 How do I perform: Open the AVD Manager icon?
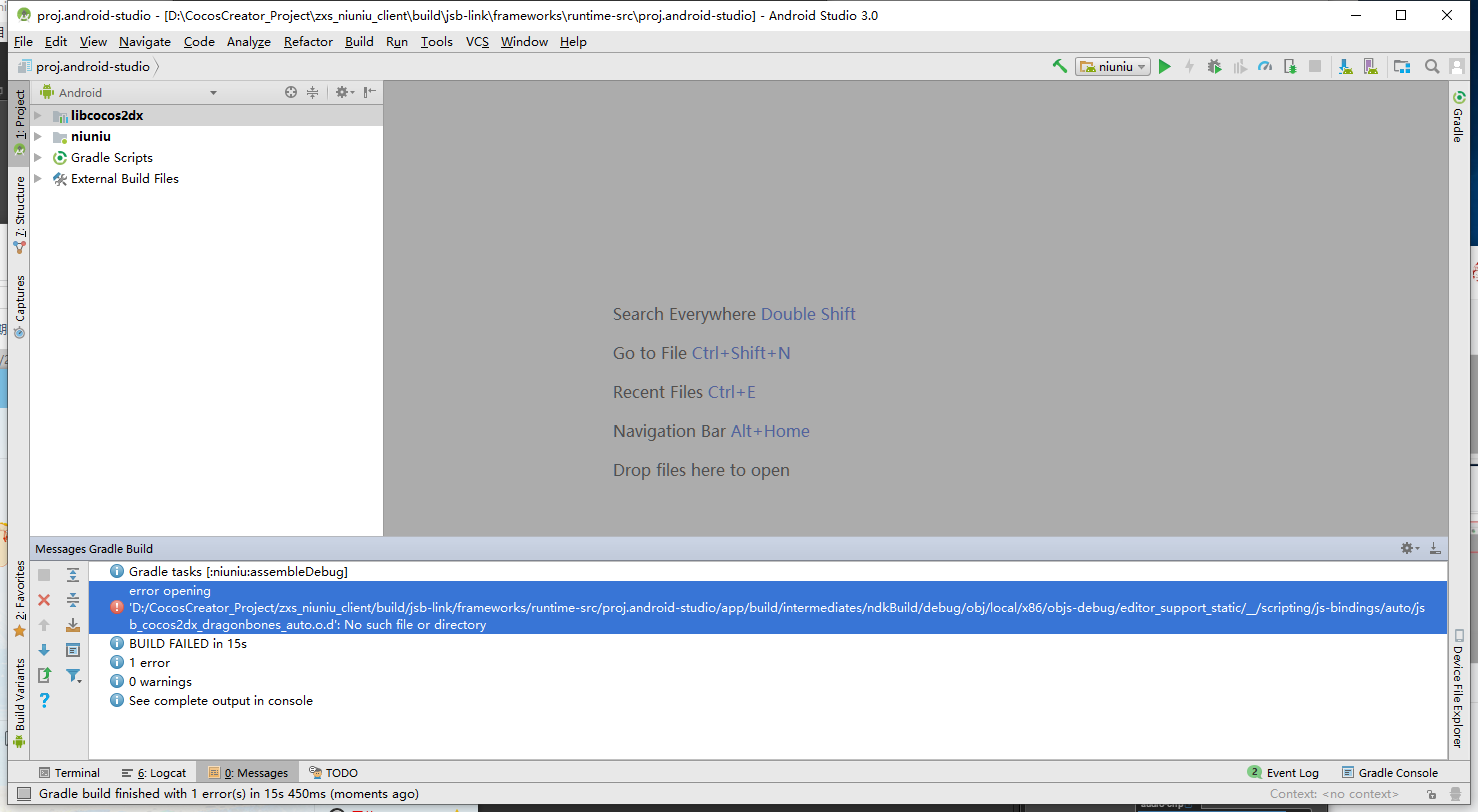pos(1371,66)
